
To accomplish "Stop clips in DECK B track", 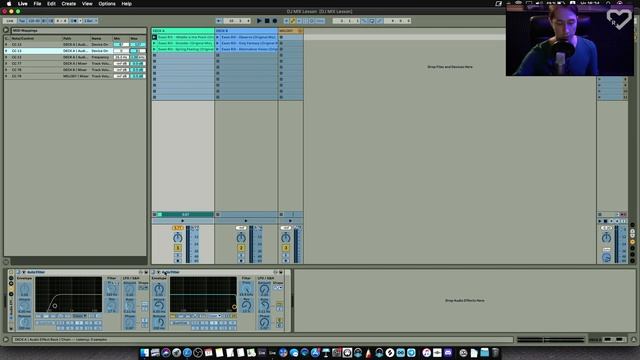I will click(x=218, y=214).
